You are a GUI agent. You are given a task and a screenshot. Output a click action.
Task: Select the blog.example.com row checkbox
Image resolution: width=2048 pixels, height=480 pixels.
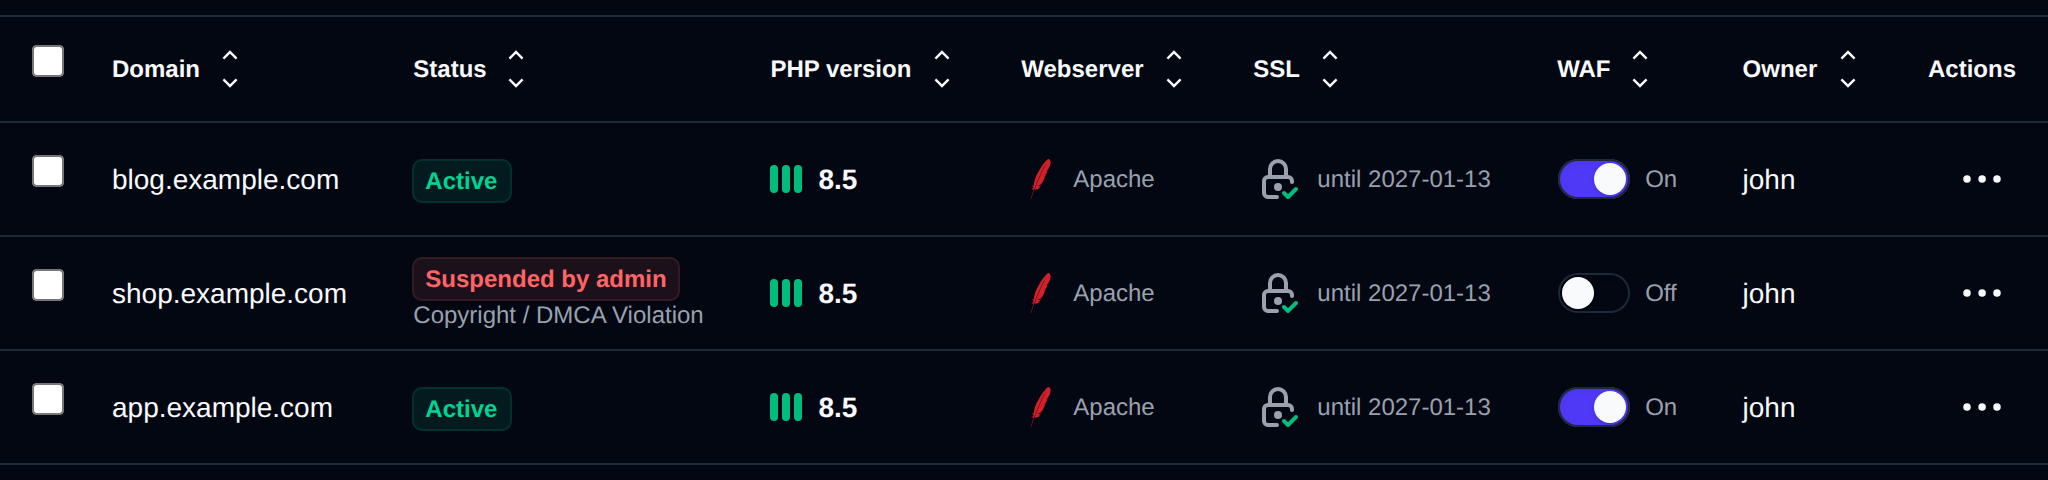(x=48, y=171)
